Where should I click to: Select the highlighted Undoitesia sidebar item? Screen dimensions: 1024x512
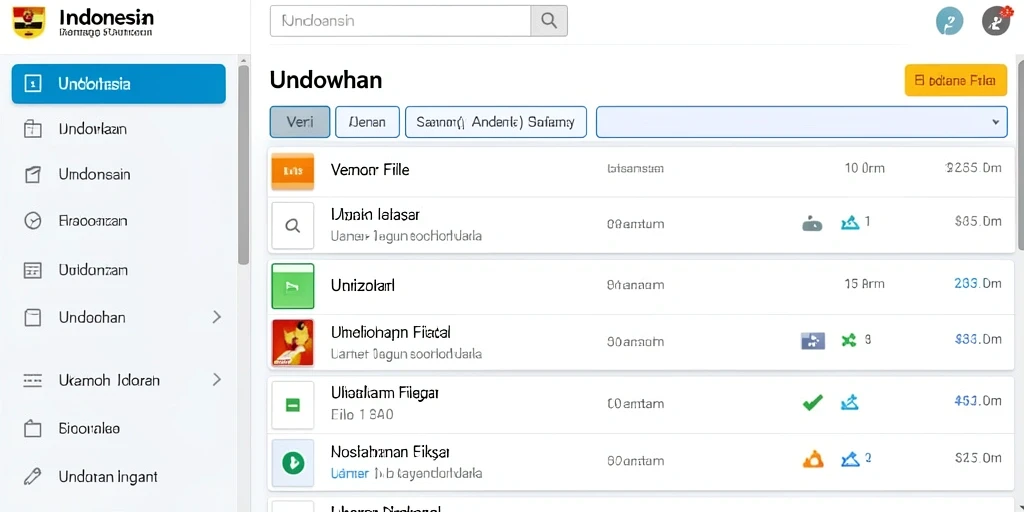pos(119,84)
